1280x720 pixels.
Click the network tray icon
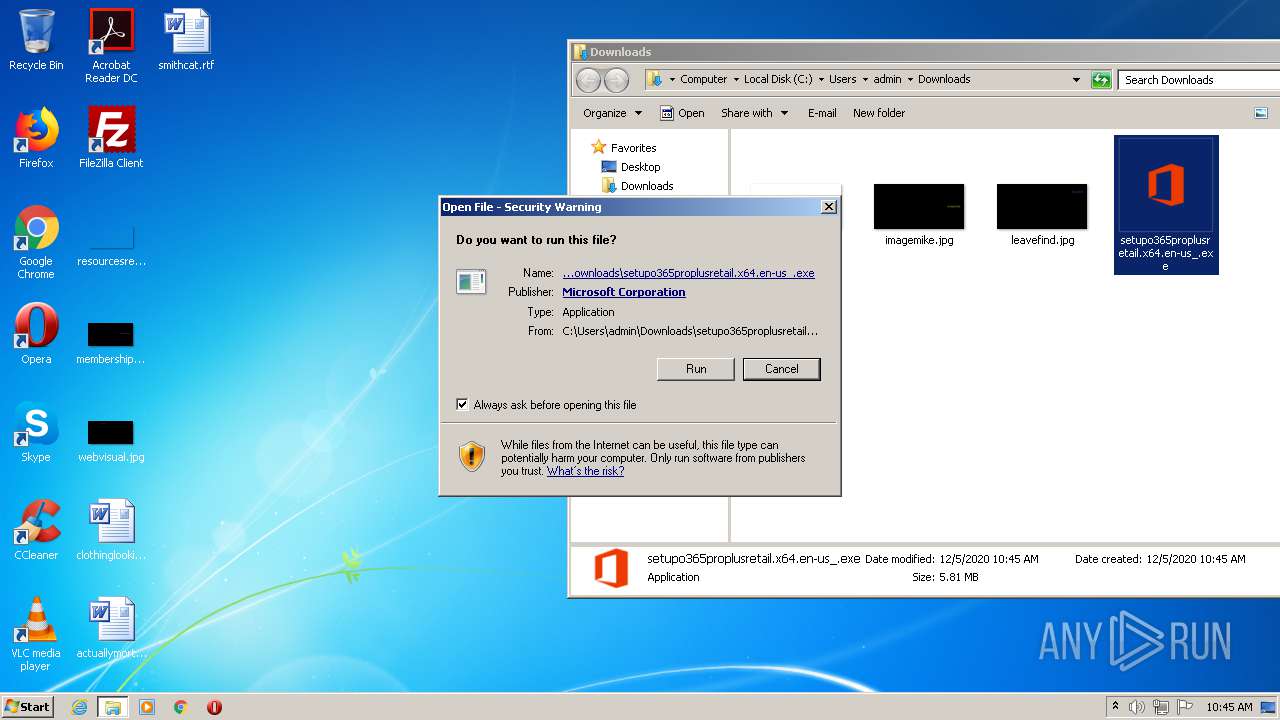(x=1161, y=707)
